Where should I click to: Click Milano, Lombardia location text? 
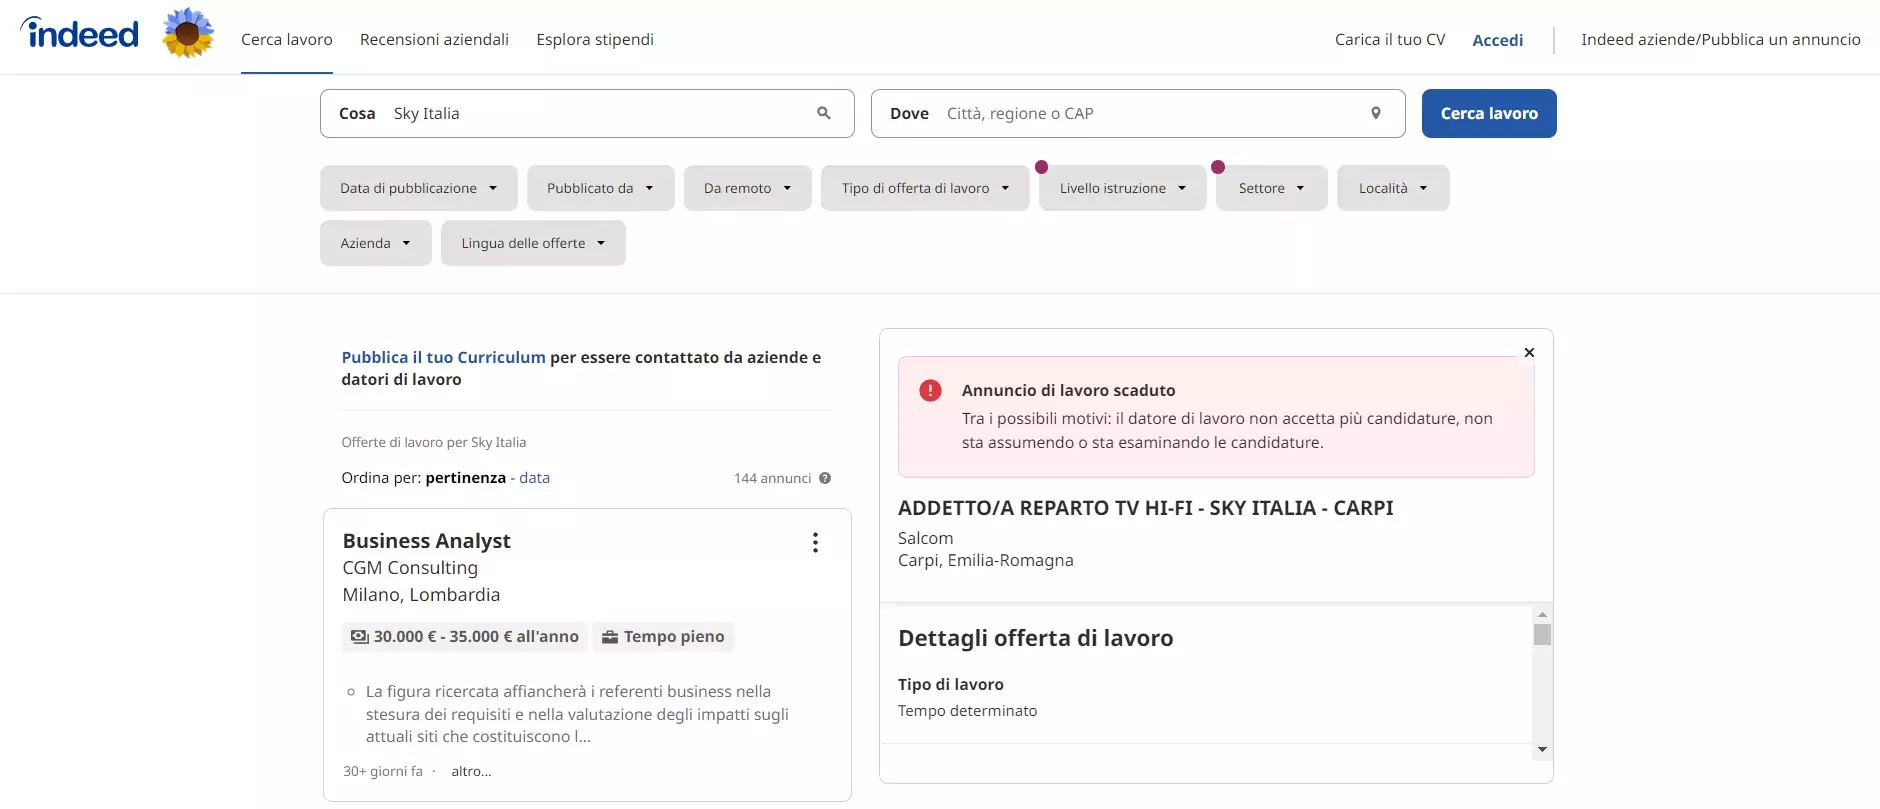click(x=421, y=595)
